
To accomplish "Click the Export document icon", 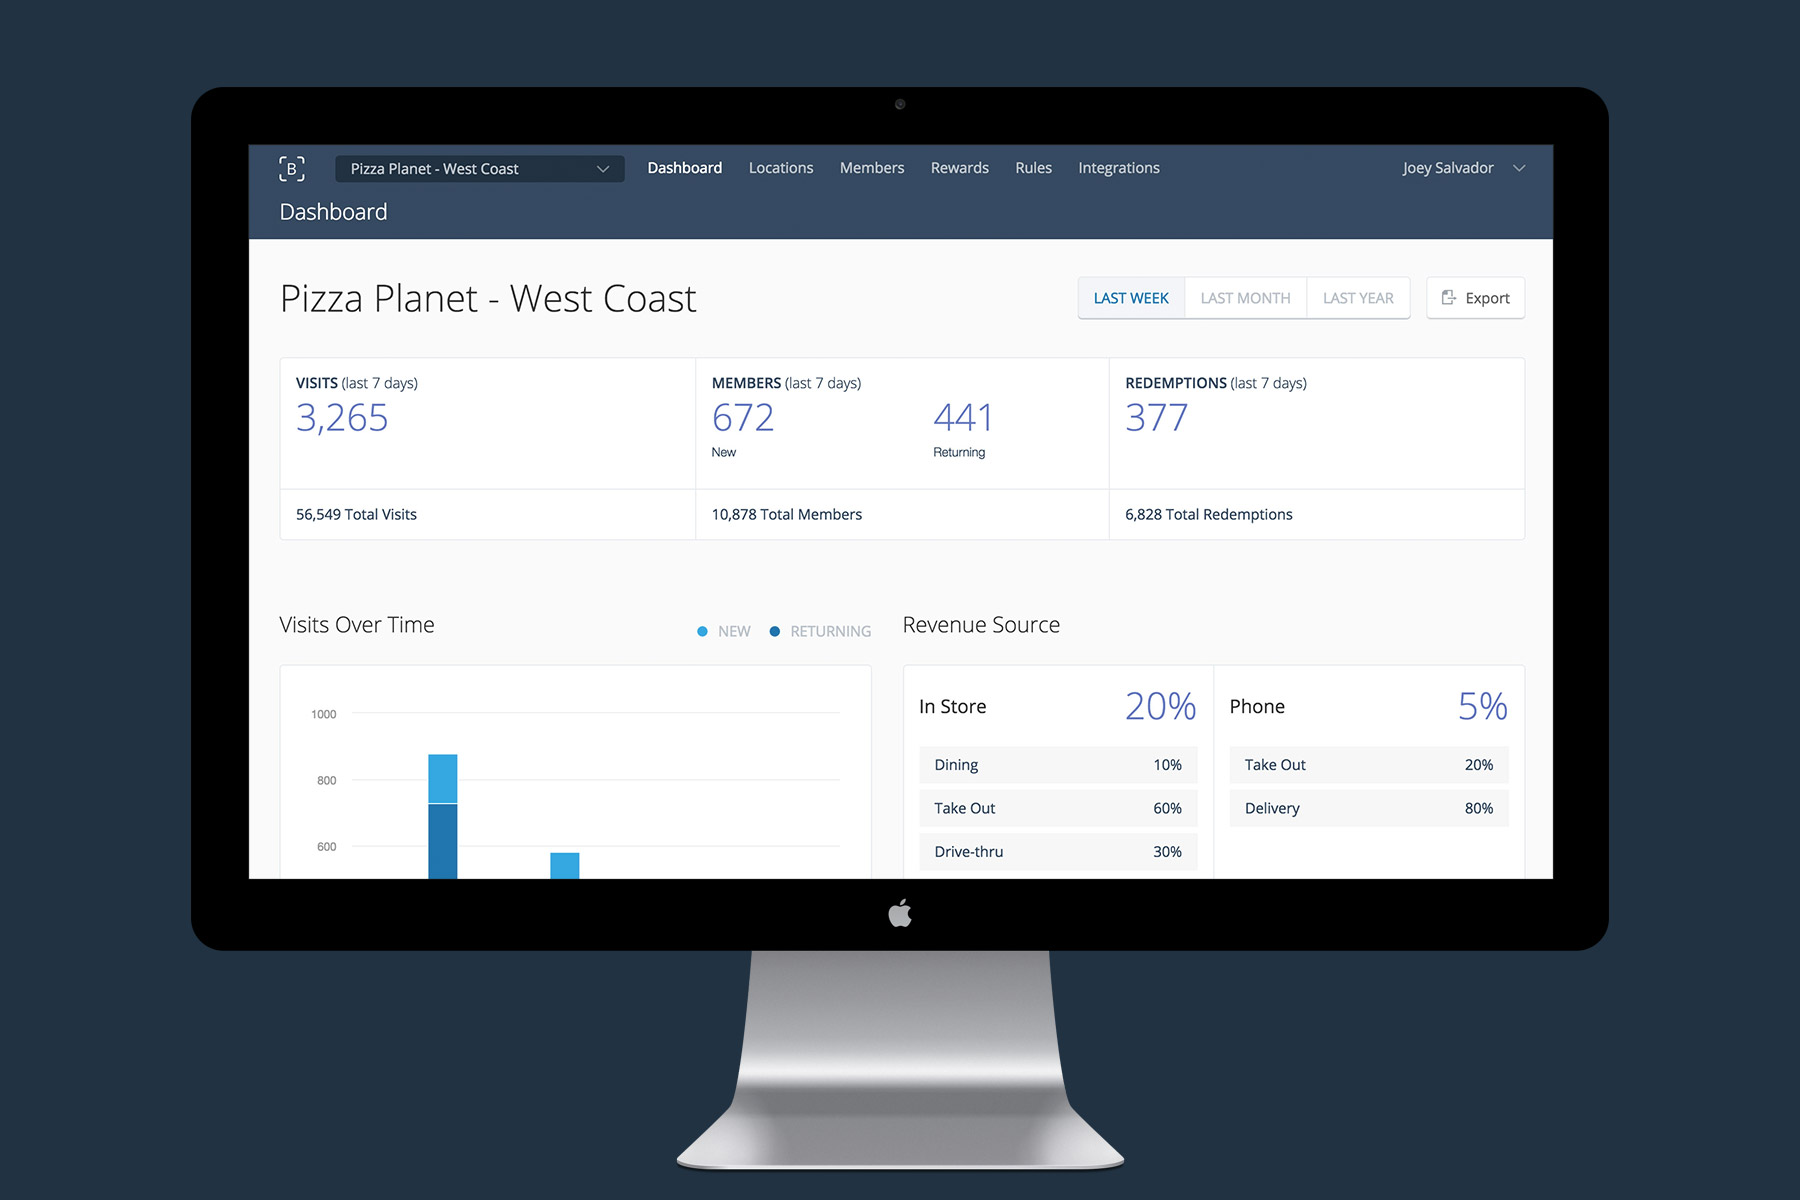I will [1448, 297].
